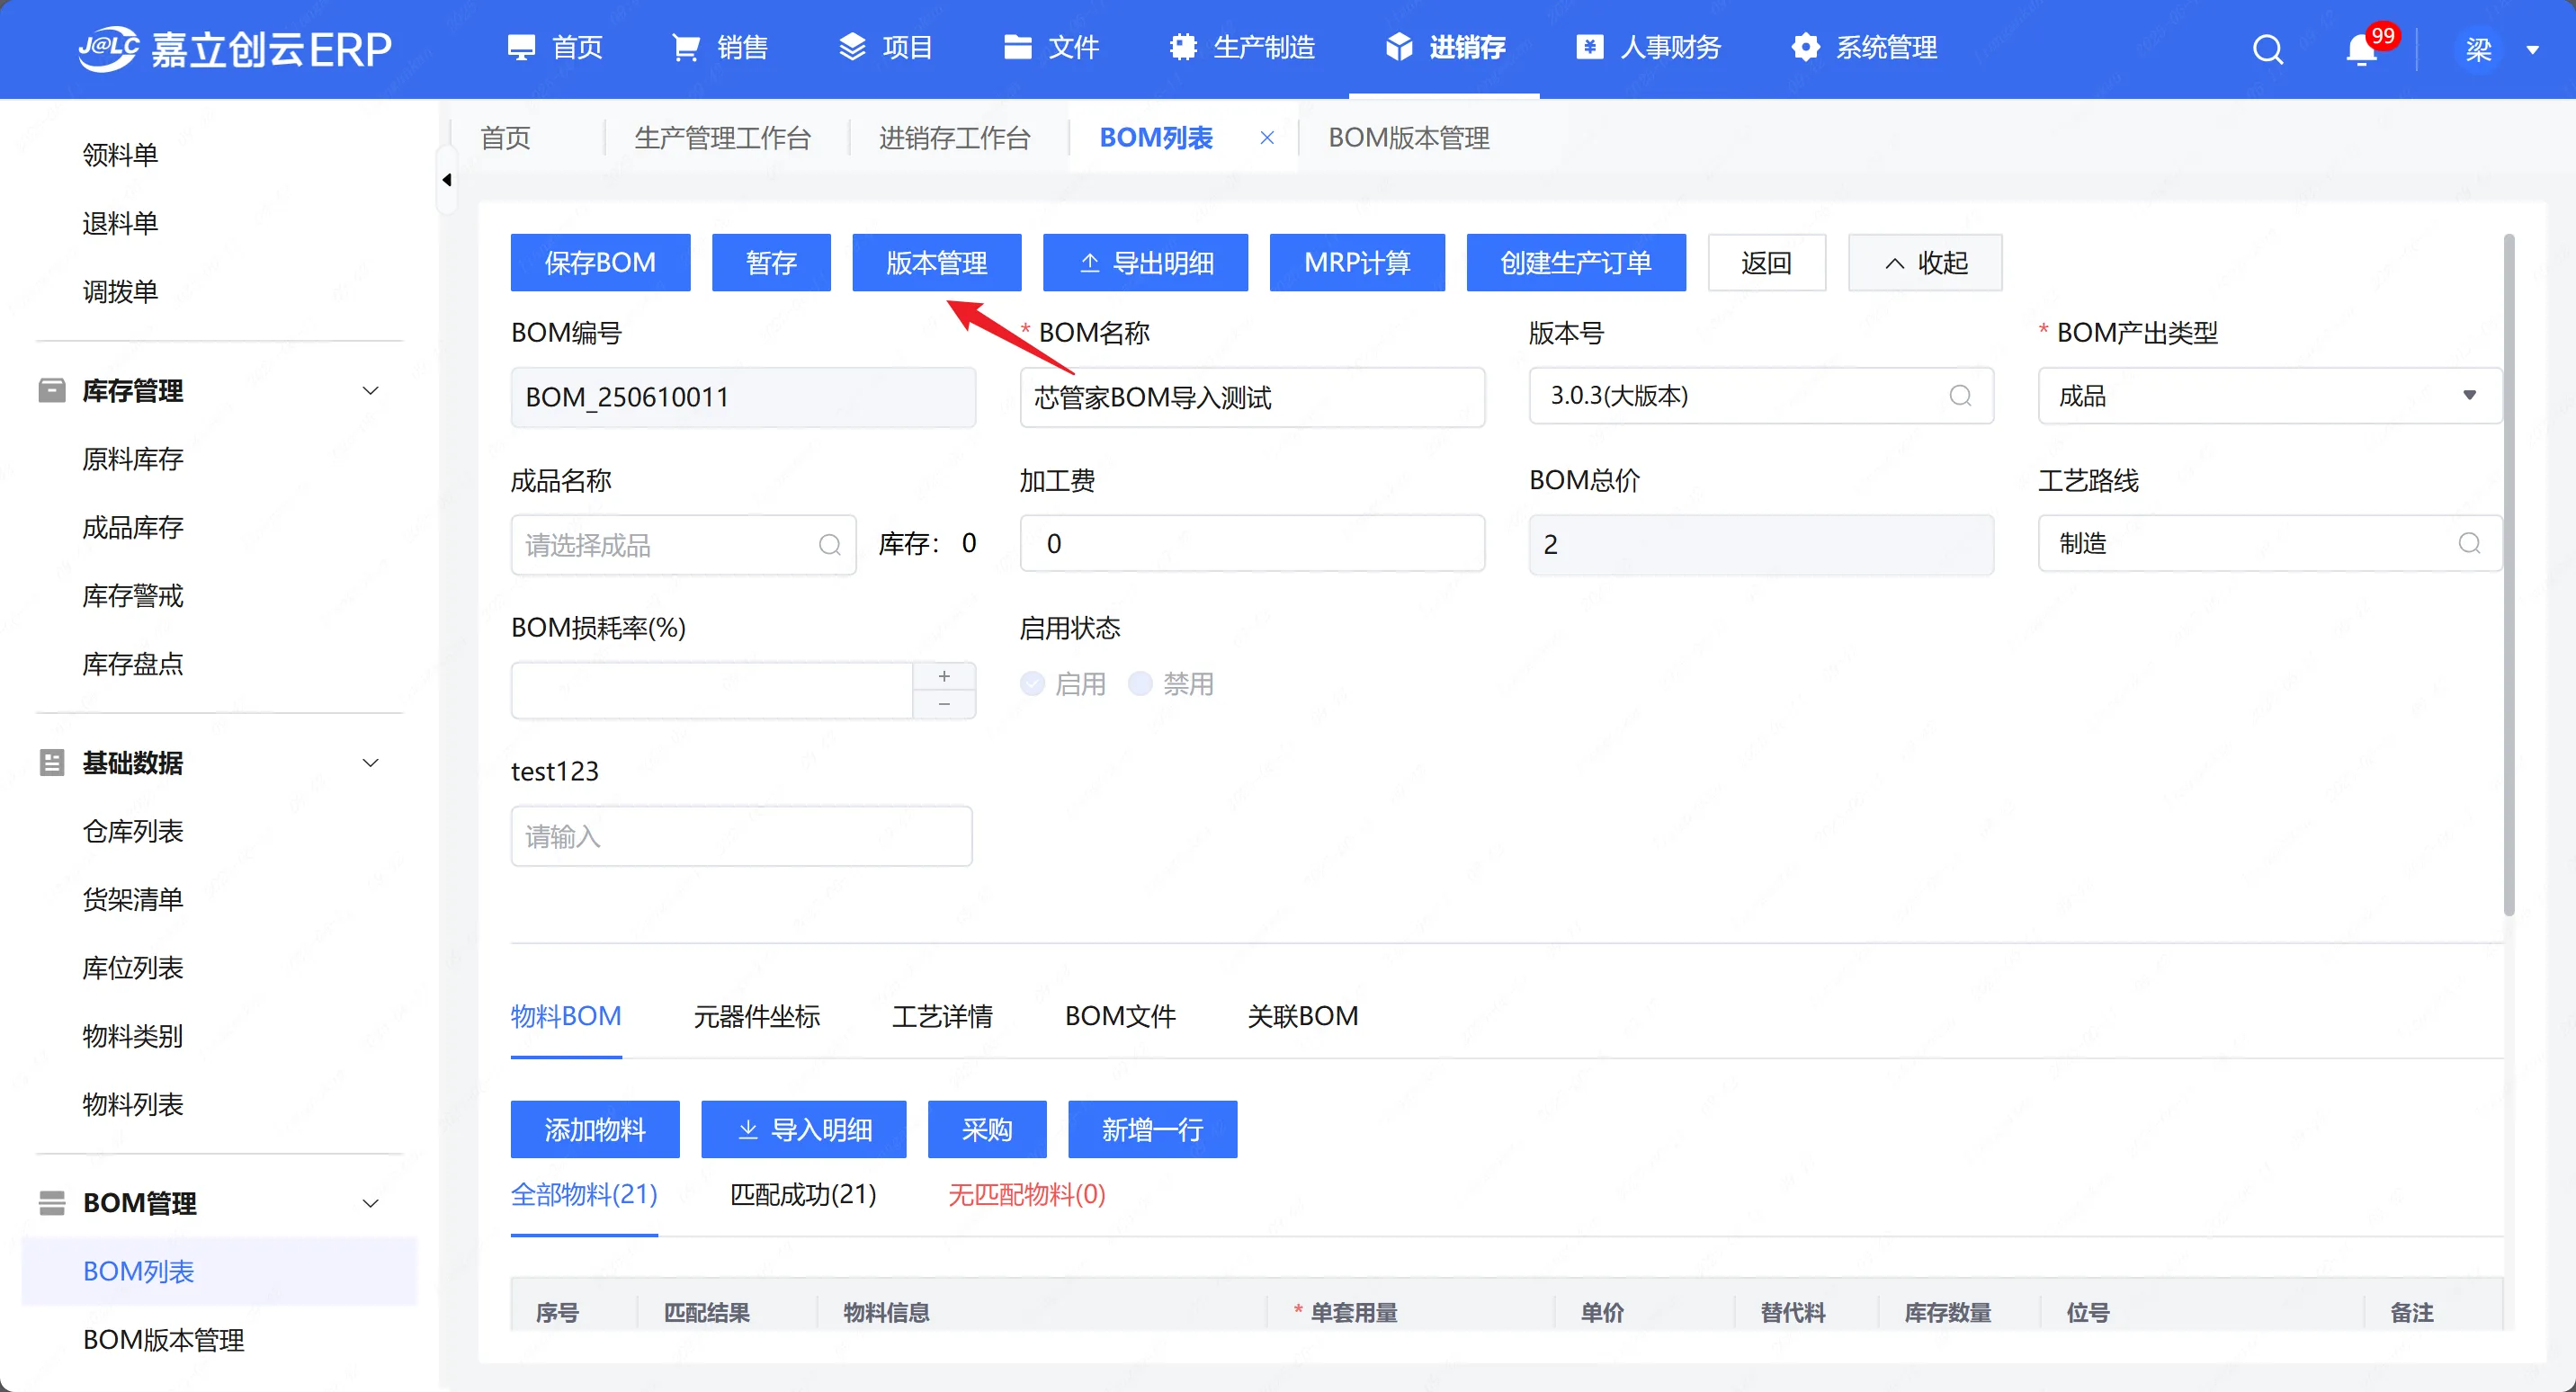Increase BOM损耗率 with plus stepper

(x=944, y=677)
